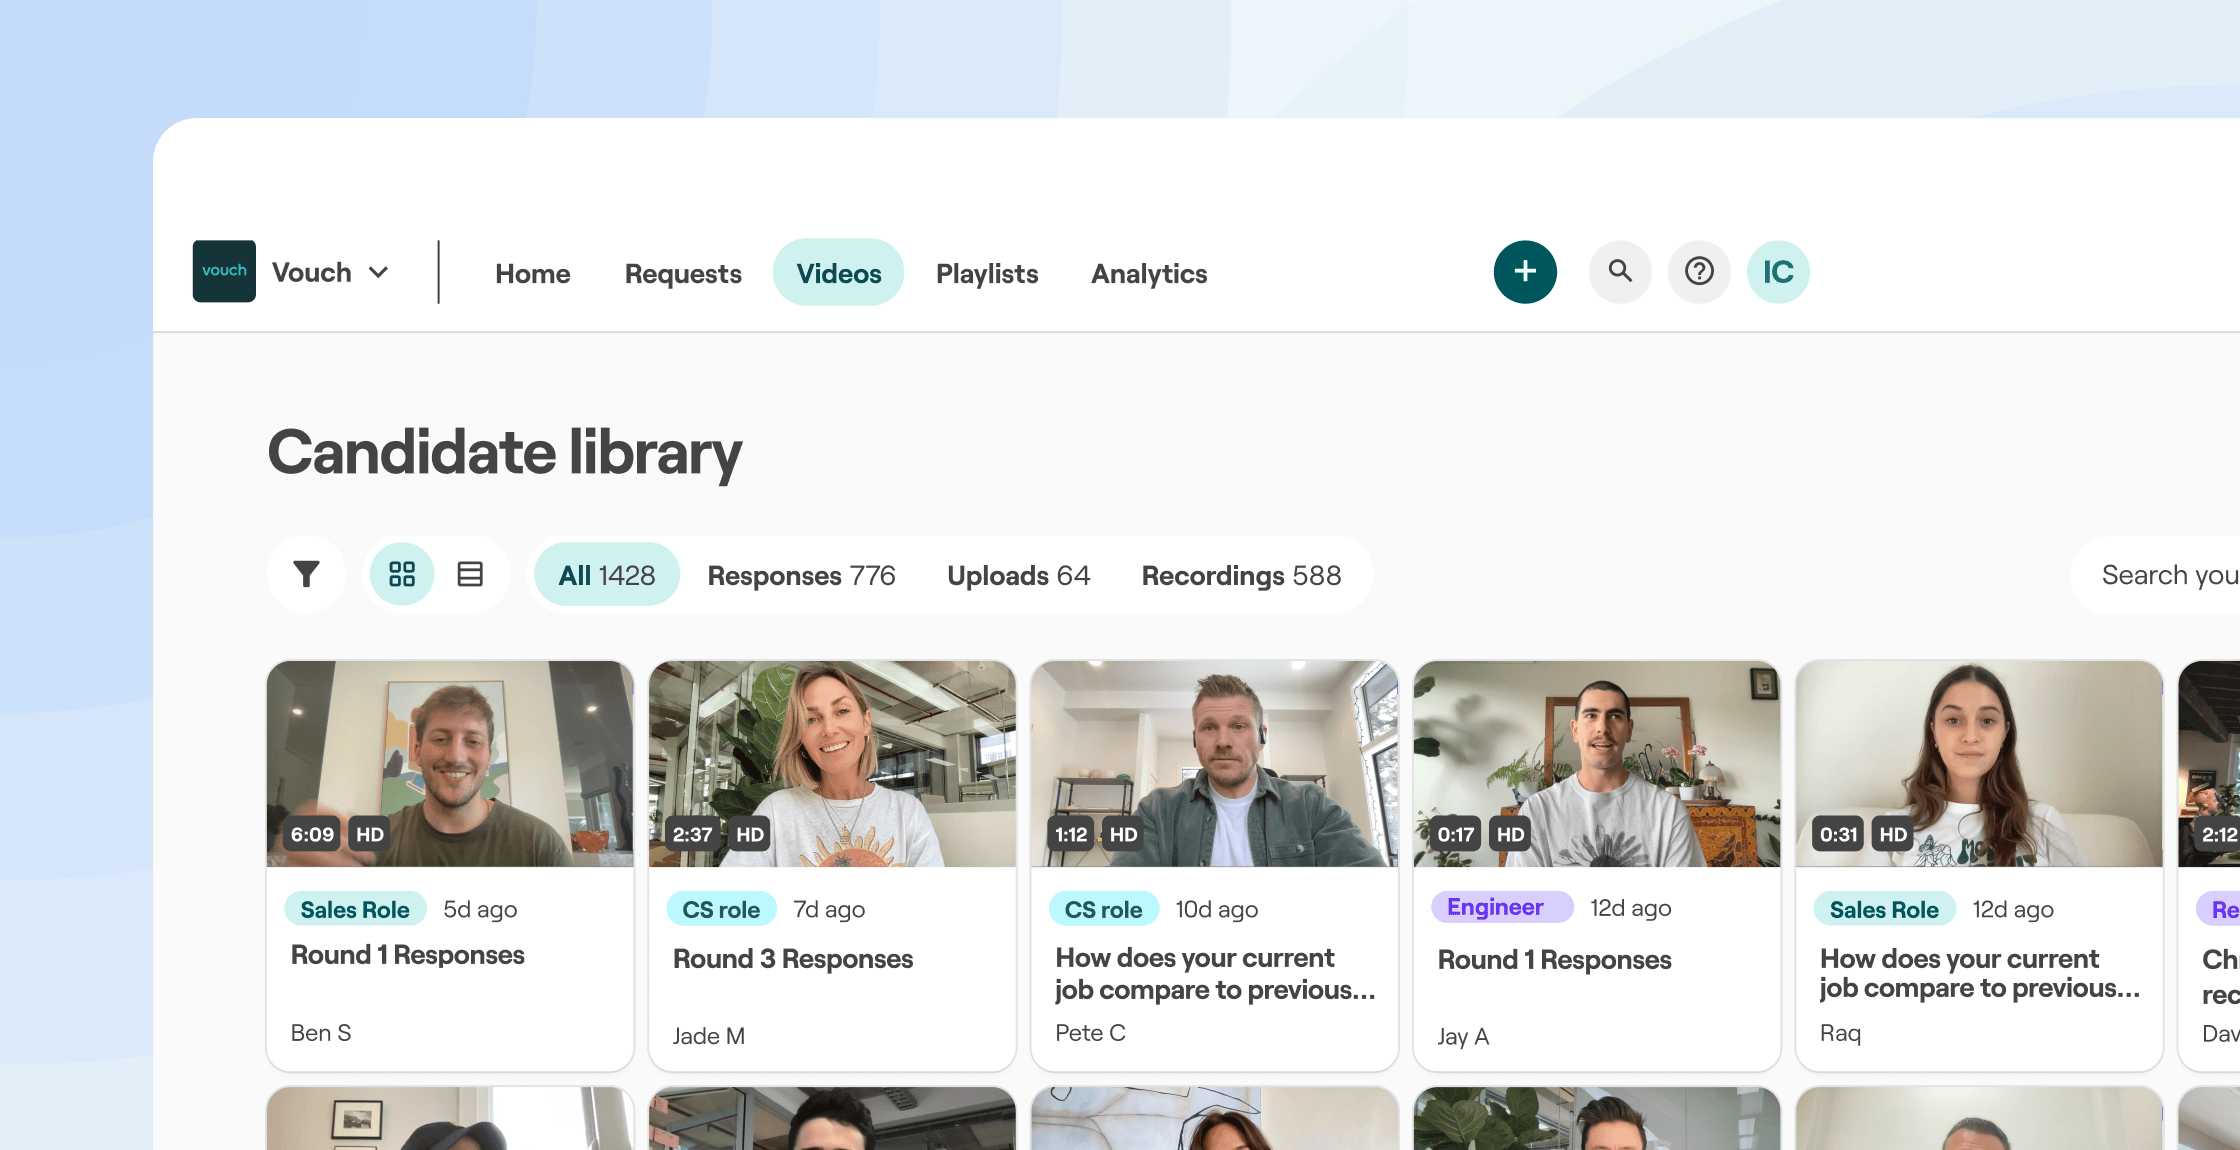This screenshot has height=1150, width=2240.
Task: Show All 1428 videos
Action: click(x=607, y=575)
